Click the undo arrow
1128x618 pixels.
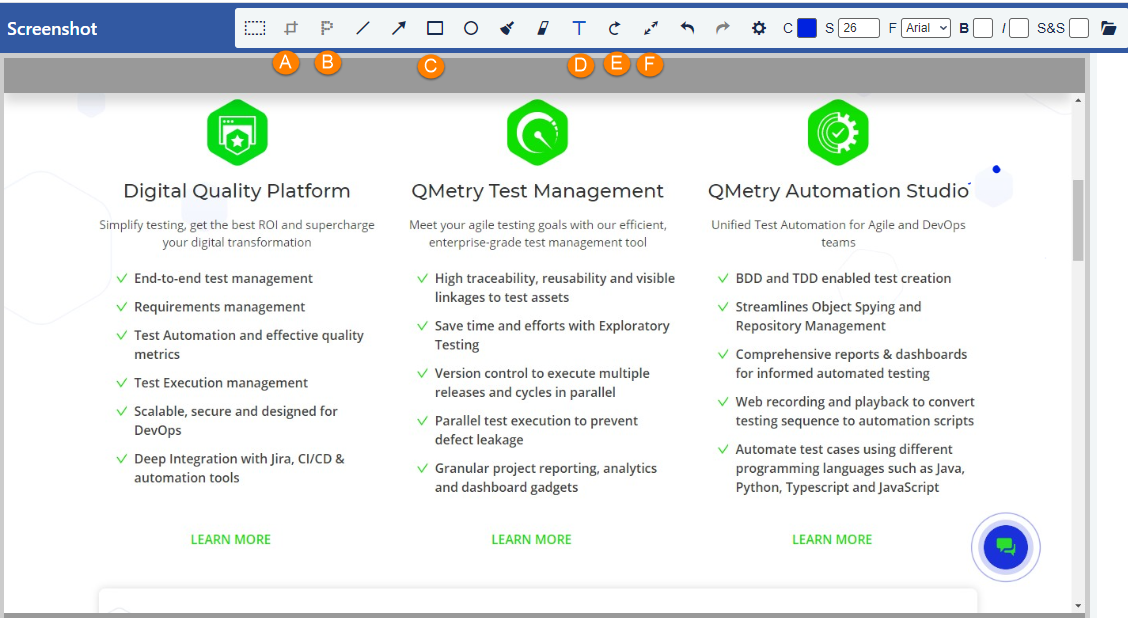[686, 27]
